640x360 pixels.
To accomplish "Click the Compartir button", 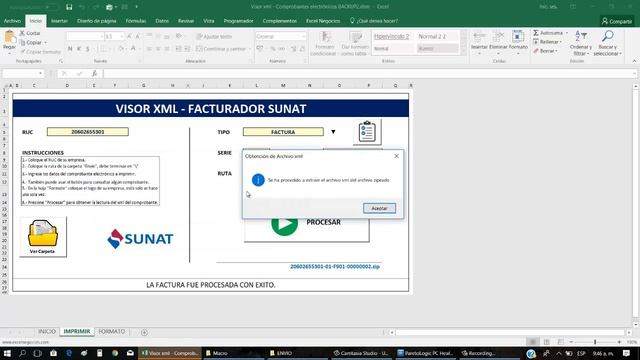I will [x=617, y=21].
